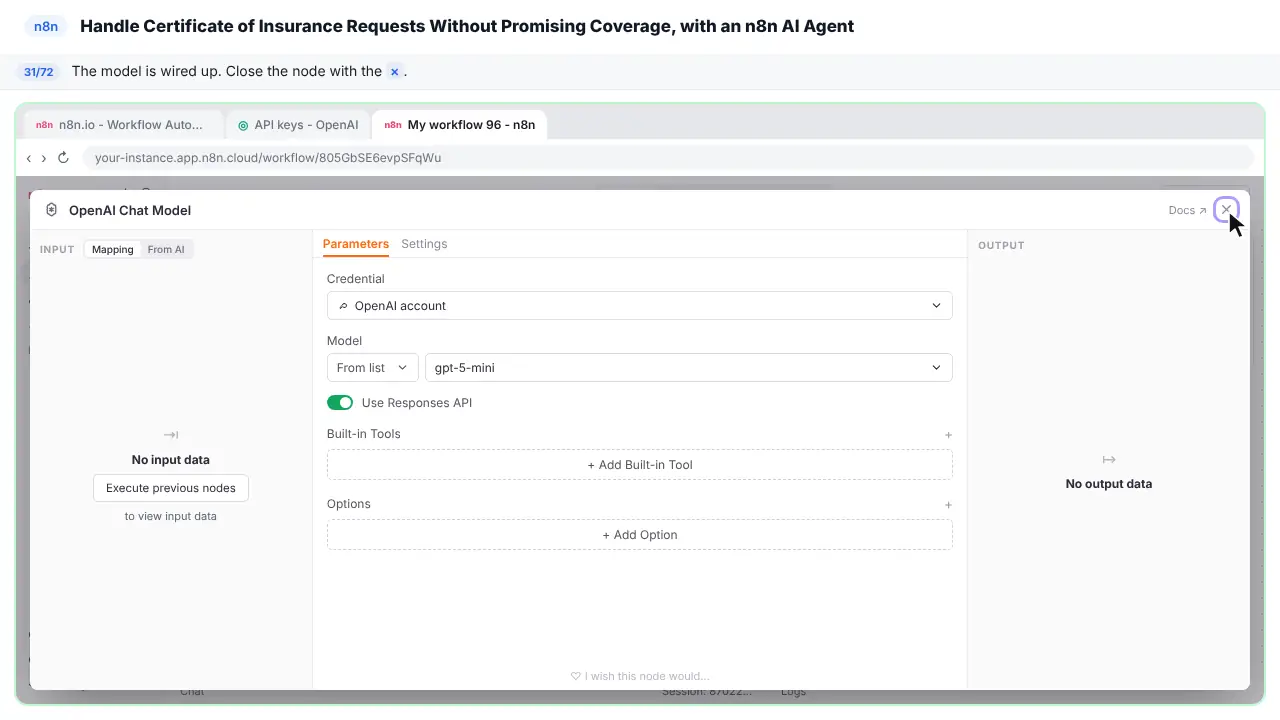Click the OpenAI Chat Model node icon
Viewport: 1280px width, 720px height.
tap(52, 210)
